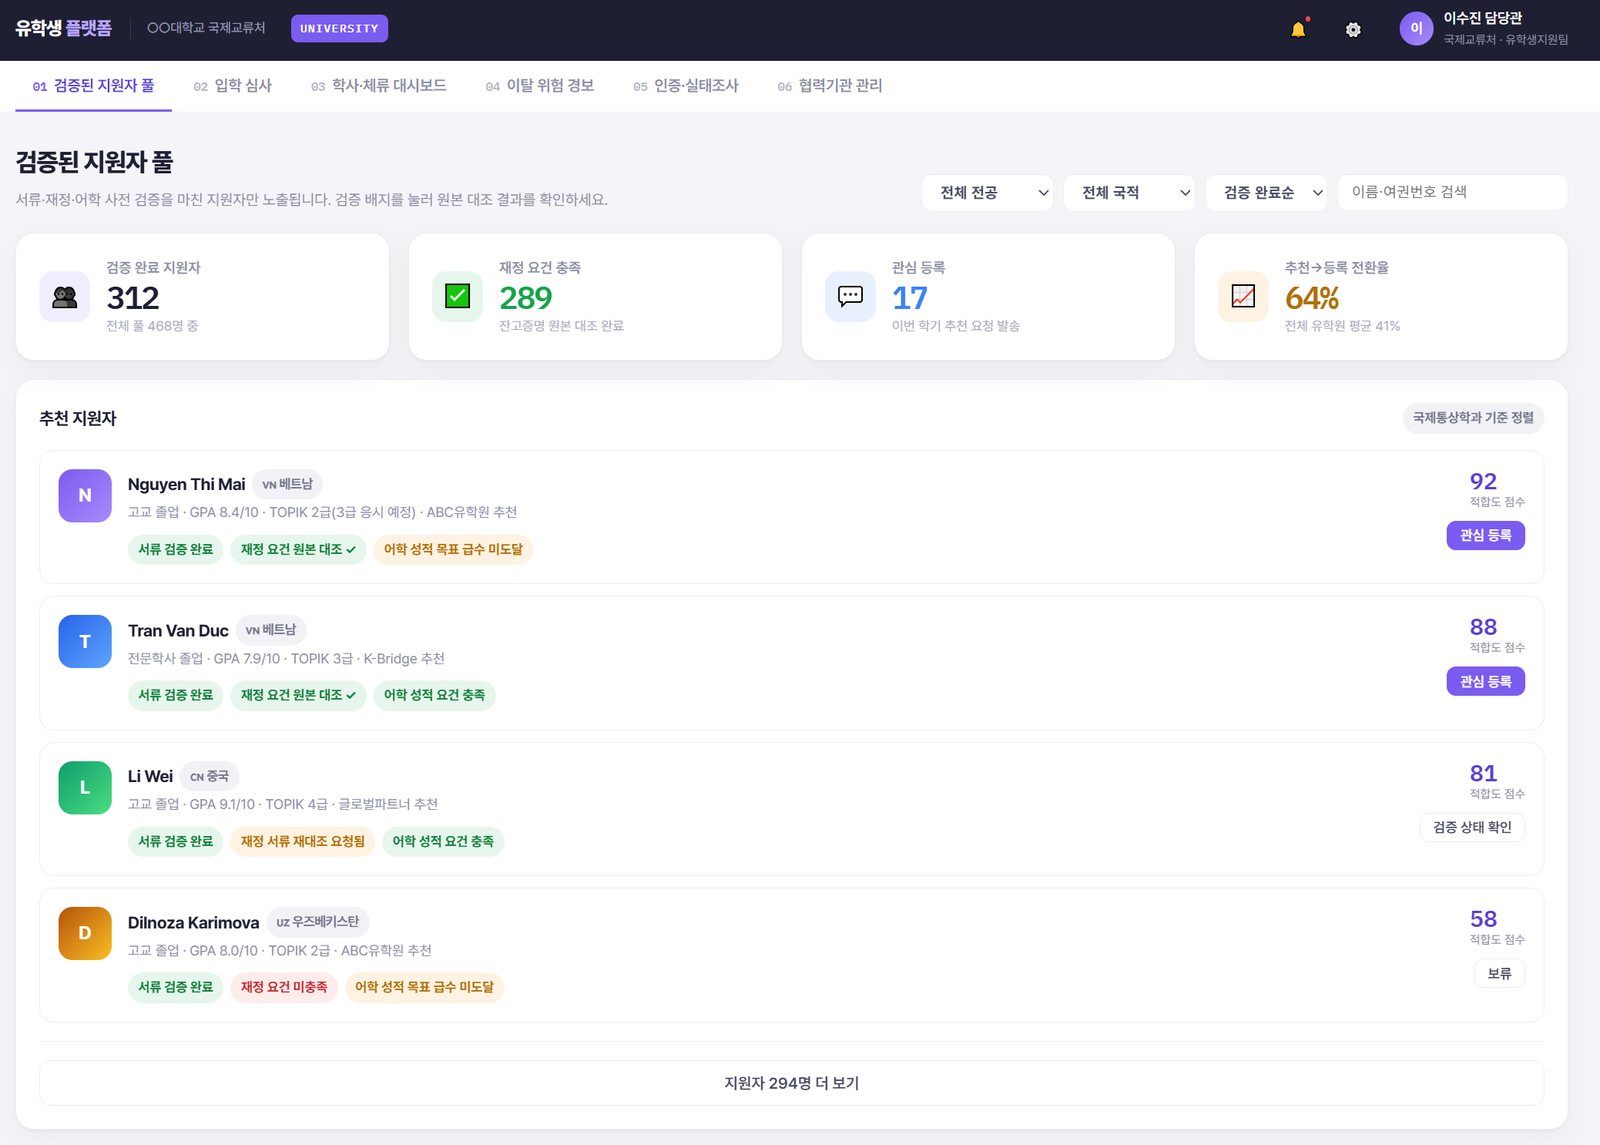This screenshot has height=1145, width=1600.
Task: Click Nguyen's 재정 요건 원본 대조 badge
Action: coord(298,550)
